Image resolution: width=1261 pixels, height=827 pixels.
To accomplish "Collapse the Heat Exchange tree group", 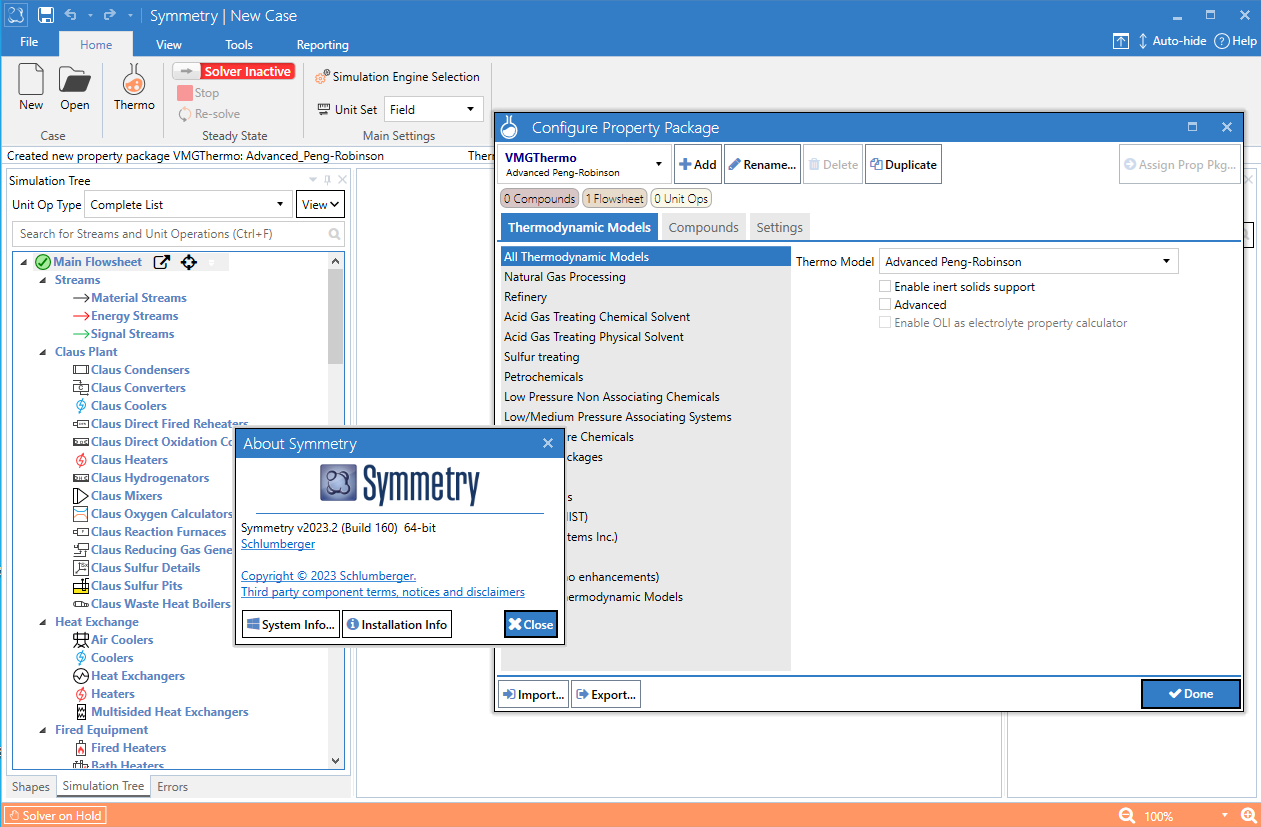I will coord(44,622).
